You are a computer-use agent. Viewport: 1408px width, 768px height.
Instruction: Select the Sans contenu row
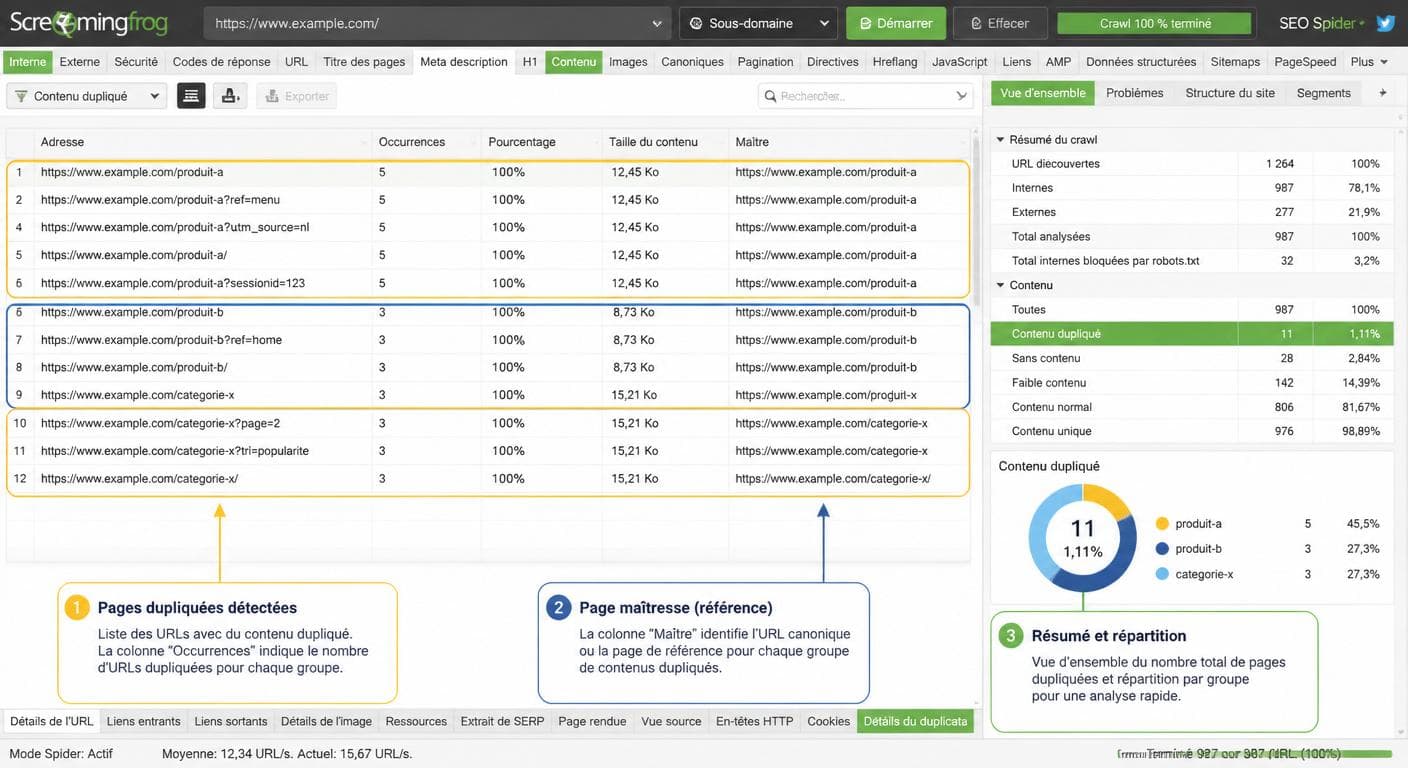pos(1192,358)
